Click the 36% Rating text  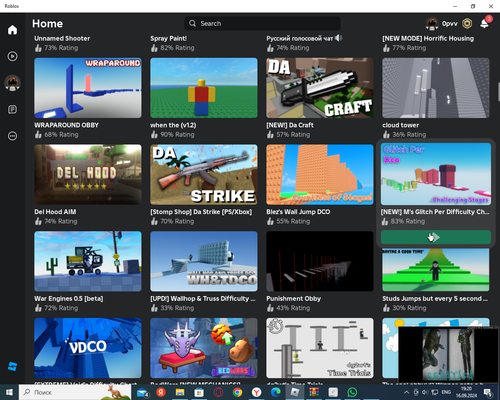[x=409, y=134]
